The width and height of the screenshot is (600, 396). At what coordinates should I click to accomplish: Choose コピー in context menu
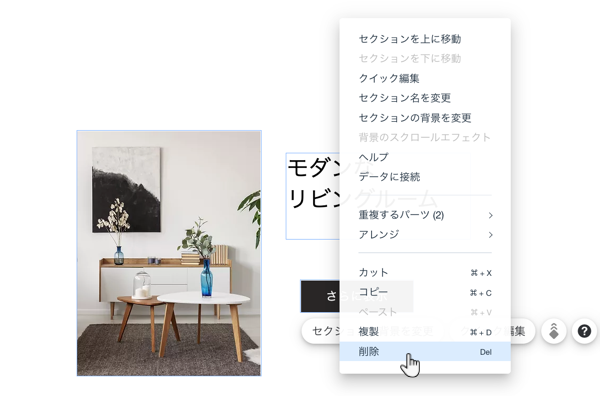425,293
